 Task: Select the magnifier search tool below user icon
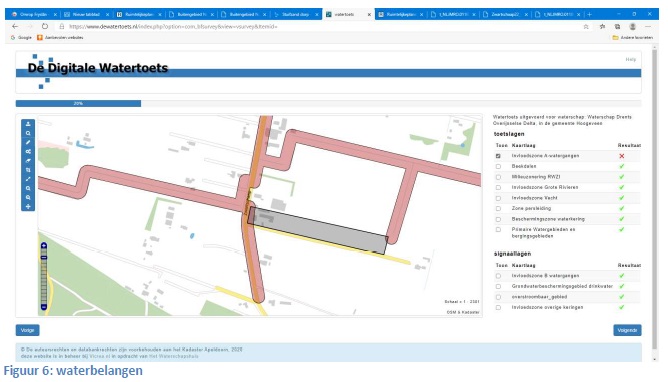click(x=28, y=133)
